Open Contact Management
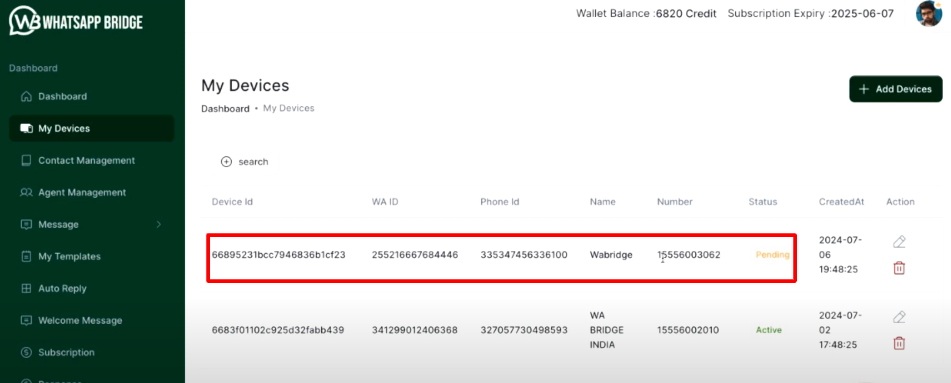Screen dimensions: 951x383 tap(92, 161)
